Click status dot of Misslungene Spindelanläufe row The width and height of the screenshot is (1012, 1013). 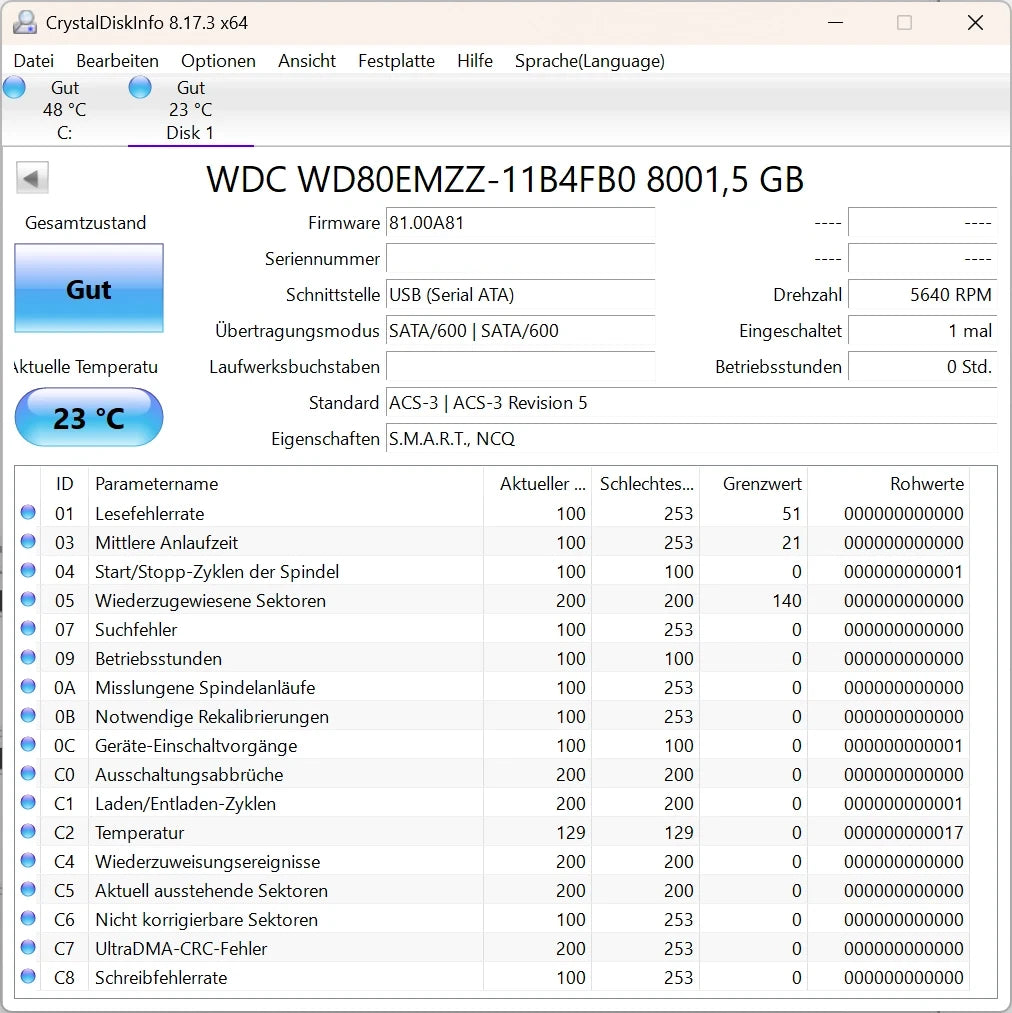tap(28, 687)
